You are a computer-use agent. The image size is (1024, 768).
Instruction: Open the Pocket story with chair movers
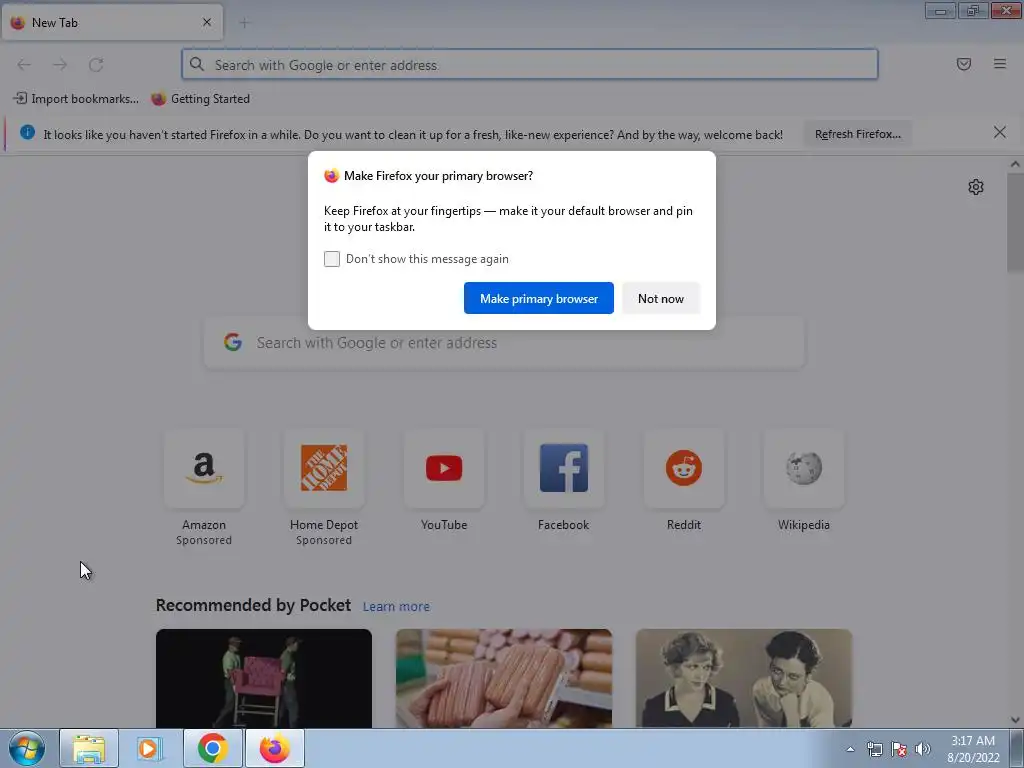pos(264,678)
